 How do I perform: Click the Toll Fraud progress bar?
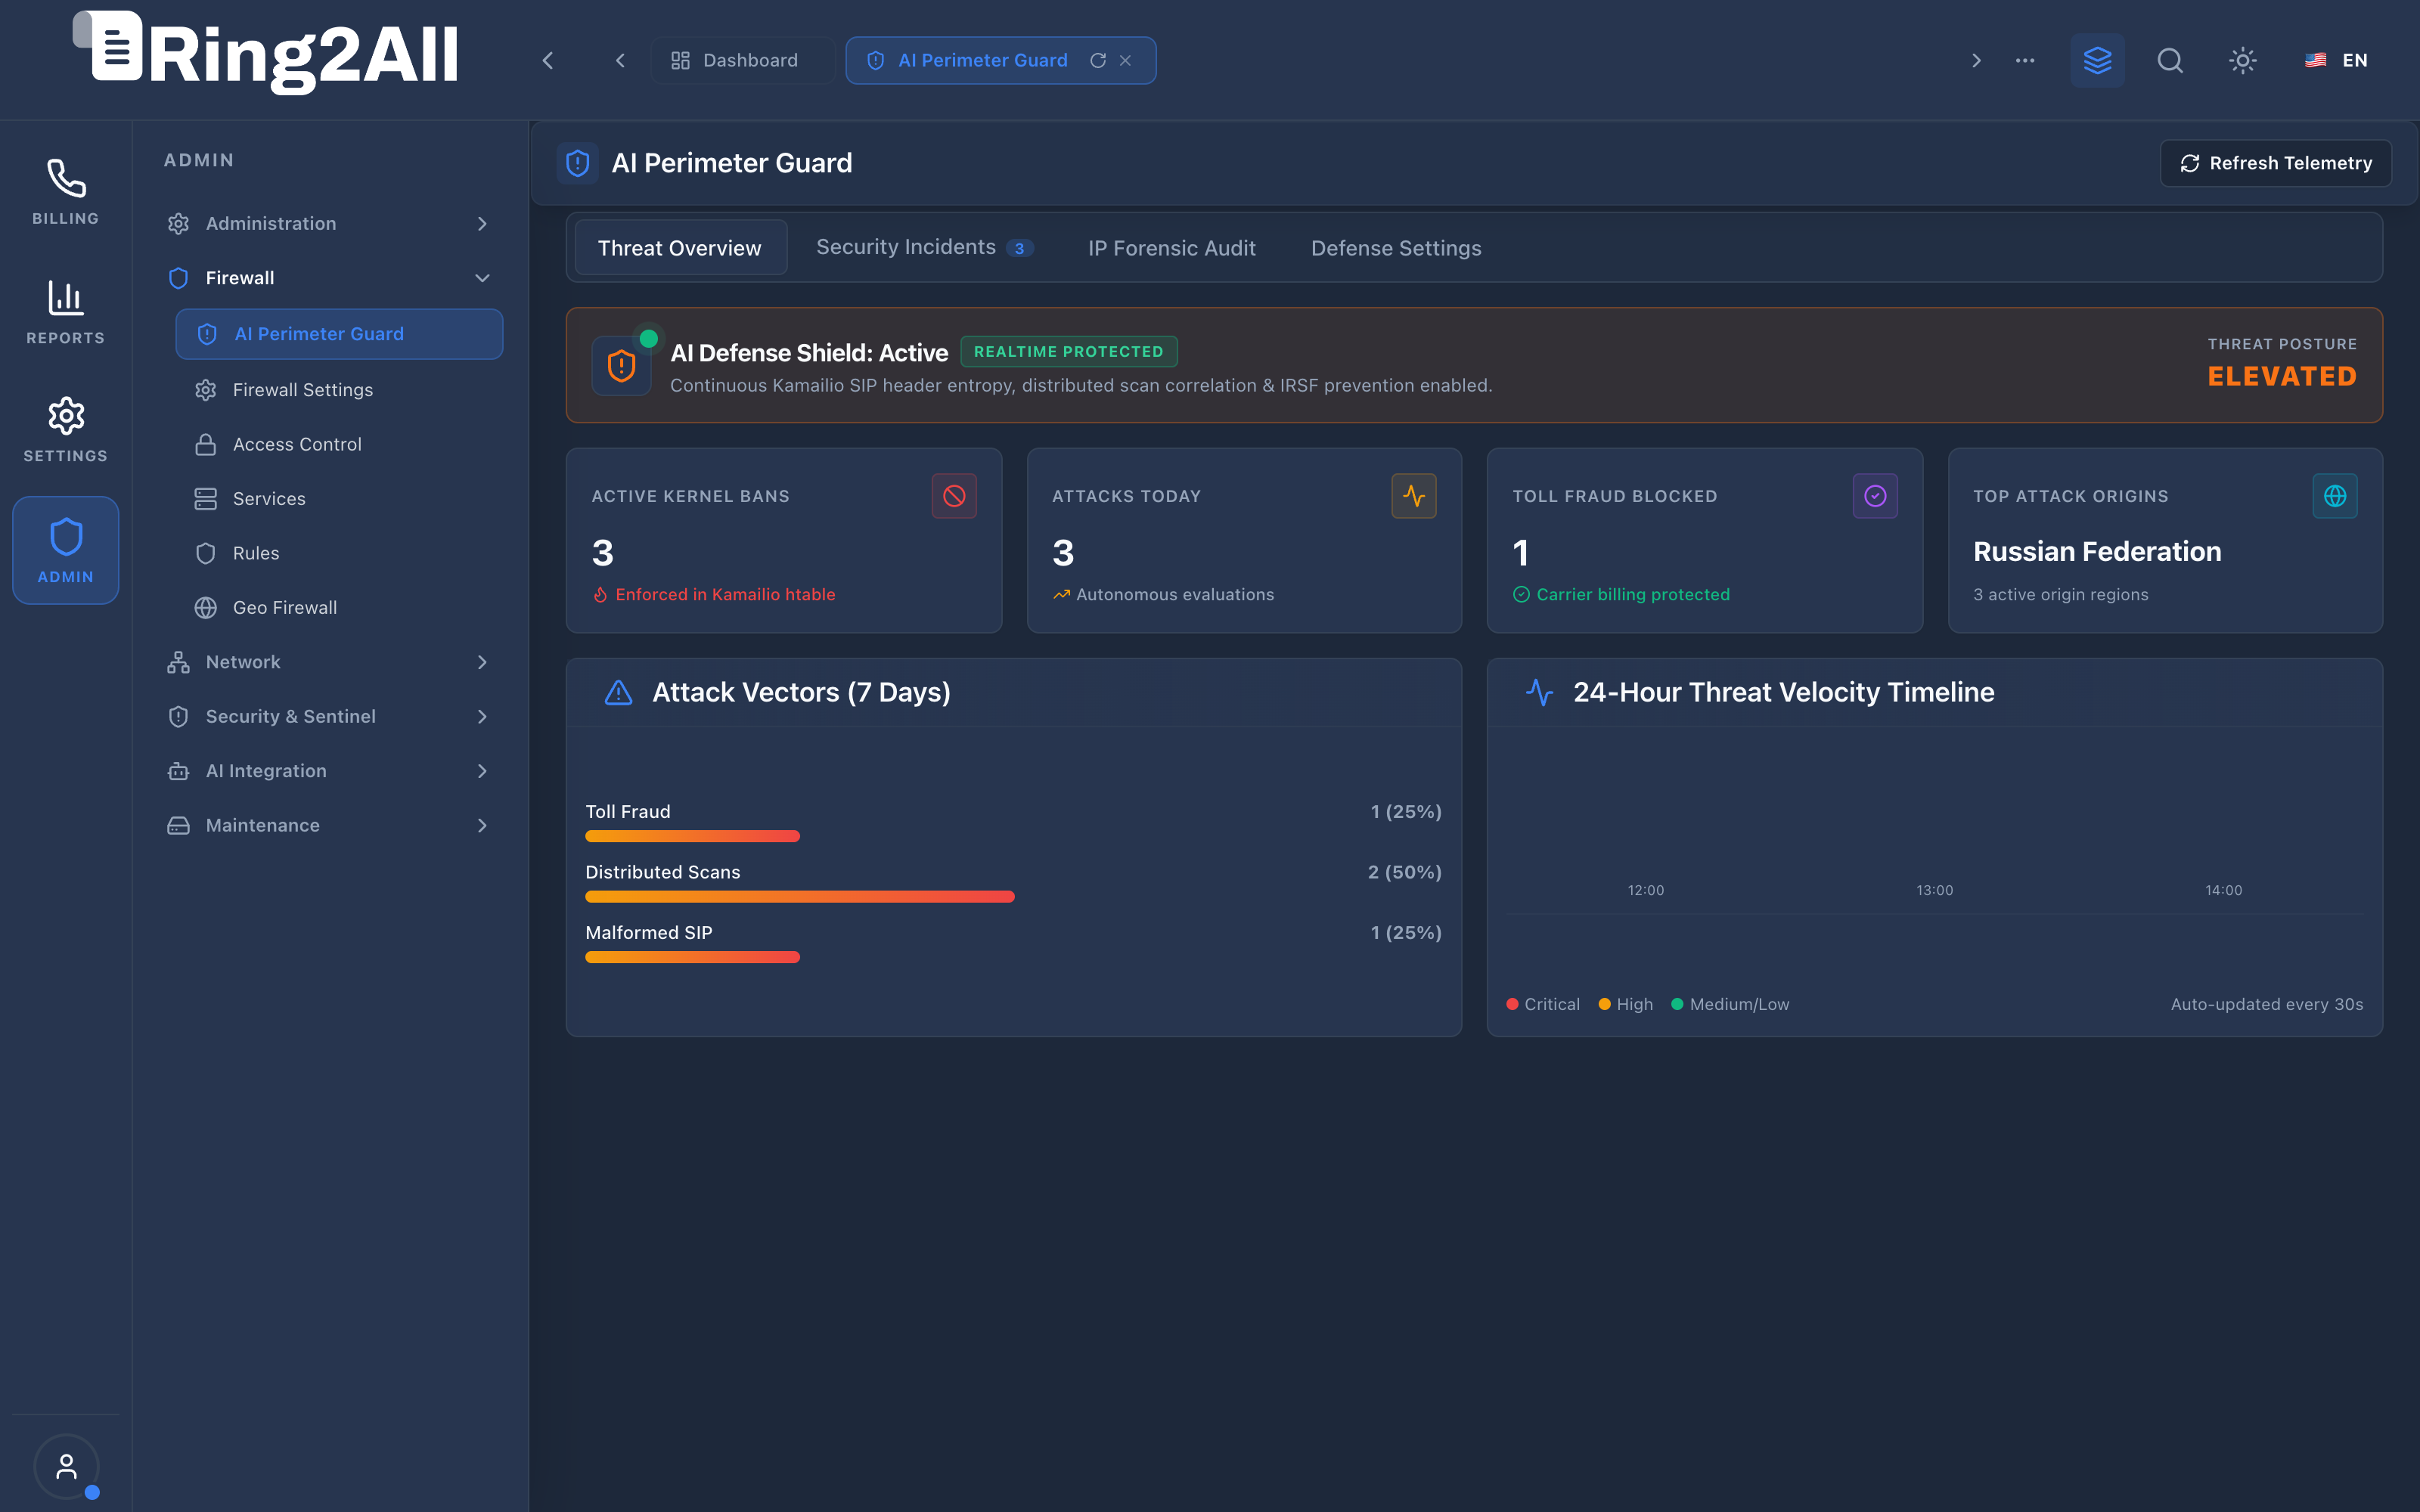pos(692,836)
